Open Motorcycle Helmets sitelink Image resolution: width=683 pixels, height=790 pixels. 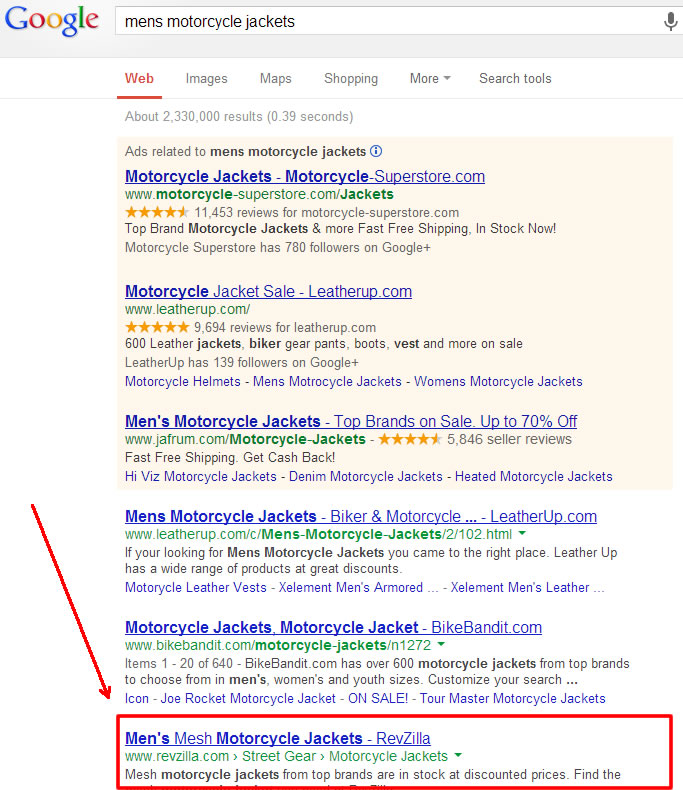point(183,381)
